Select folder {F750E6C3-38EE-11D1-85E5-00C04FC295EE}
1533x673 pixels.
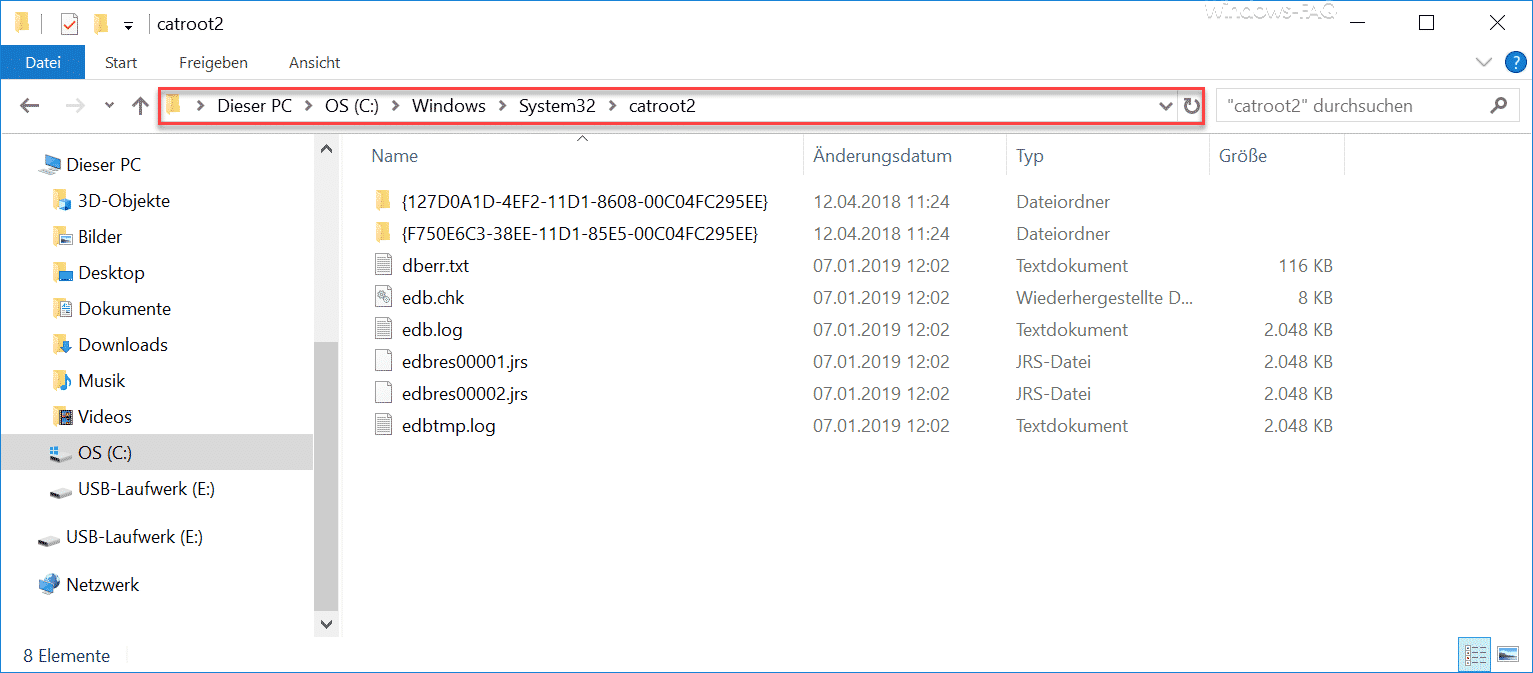[x=580, y=233]
